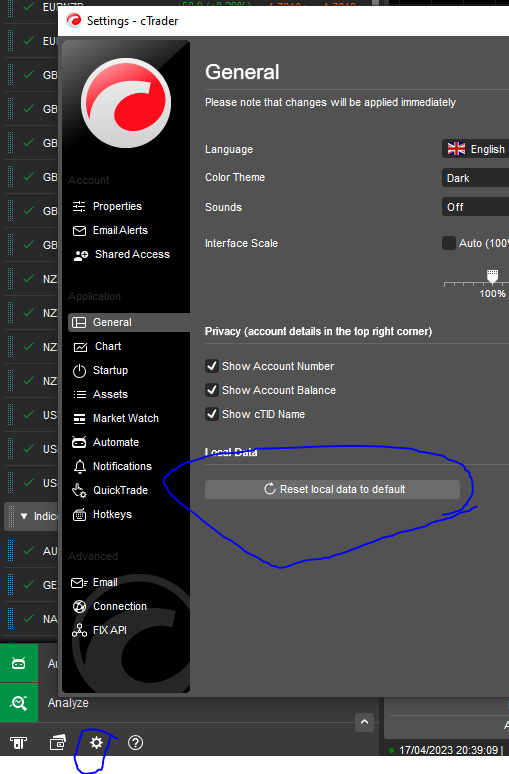The width and height of the screenshot is (509, 774).
Task: Open Properties in the Account section
Action: pyautogui.click(x=117, y=206)
